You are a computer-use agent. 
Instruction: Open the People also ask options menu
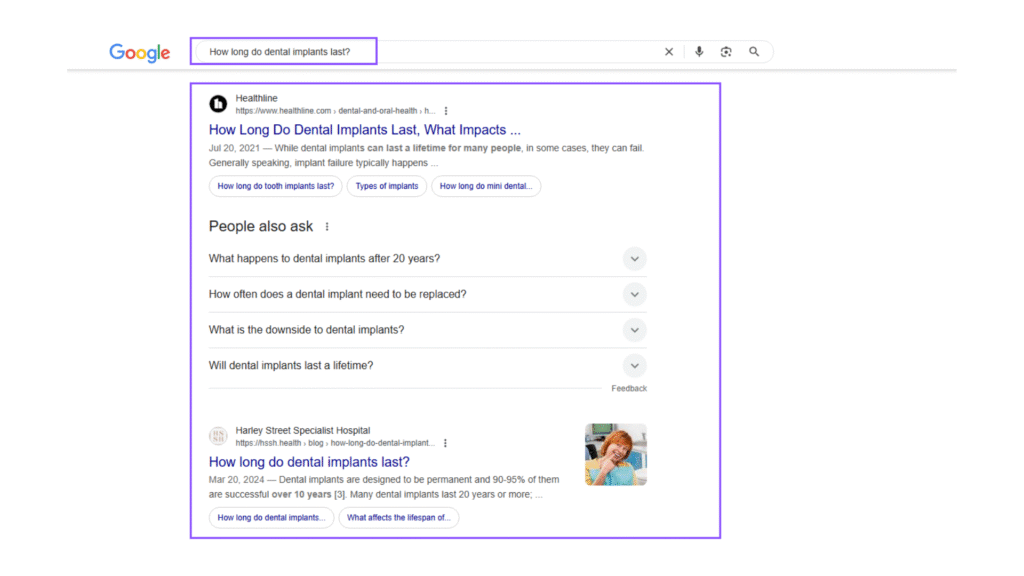pos(327,227)
